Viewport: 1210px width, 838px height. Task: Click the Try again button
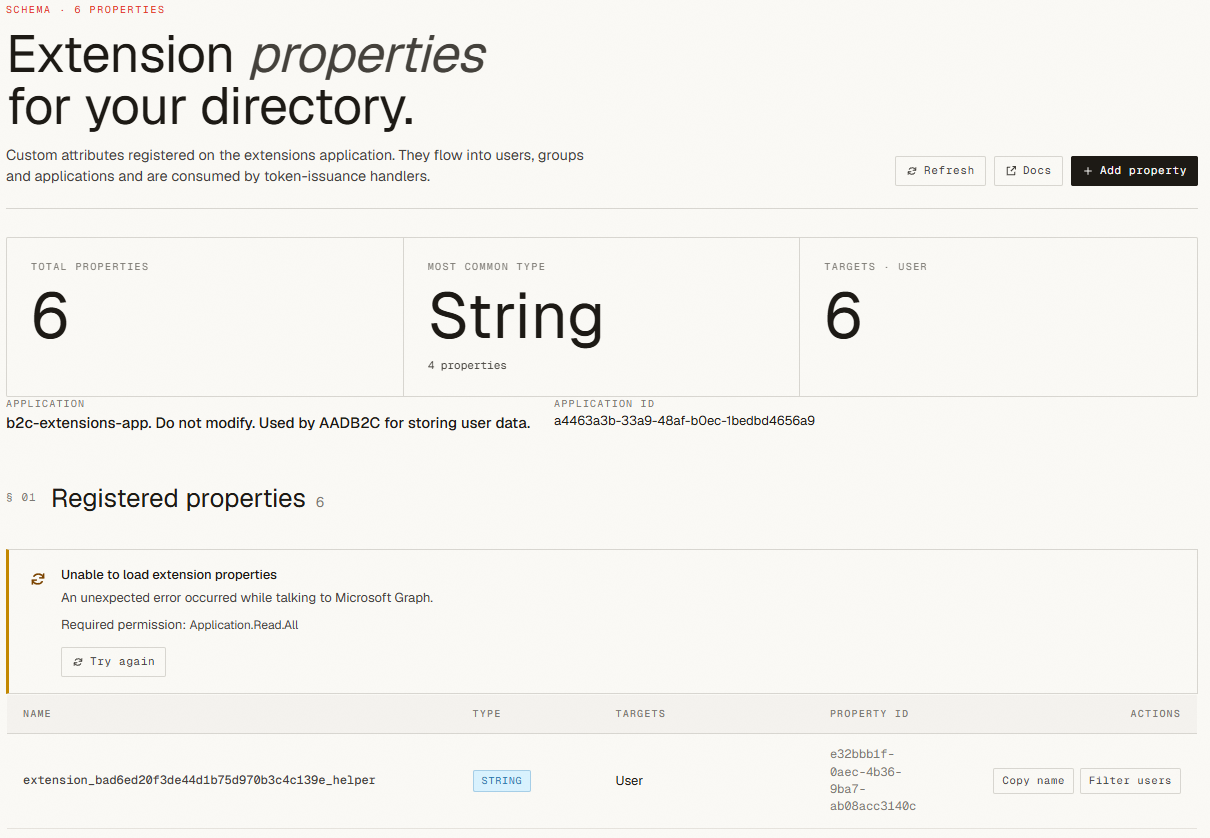point(113,662)
